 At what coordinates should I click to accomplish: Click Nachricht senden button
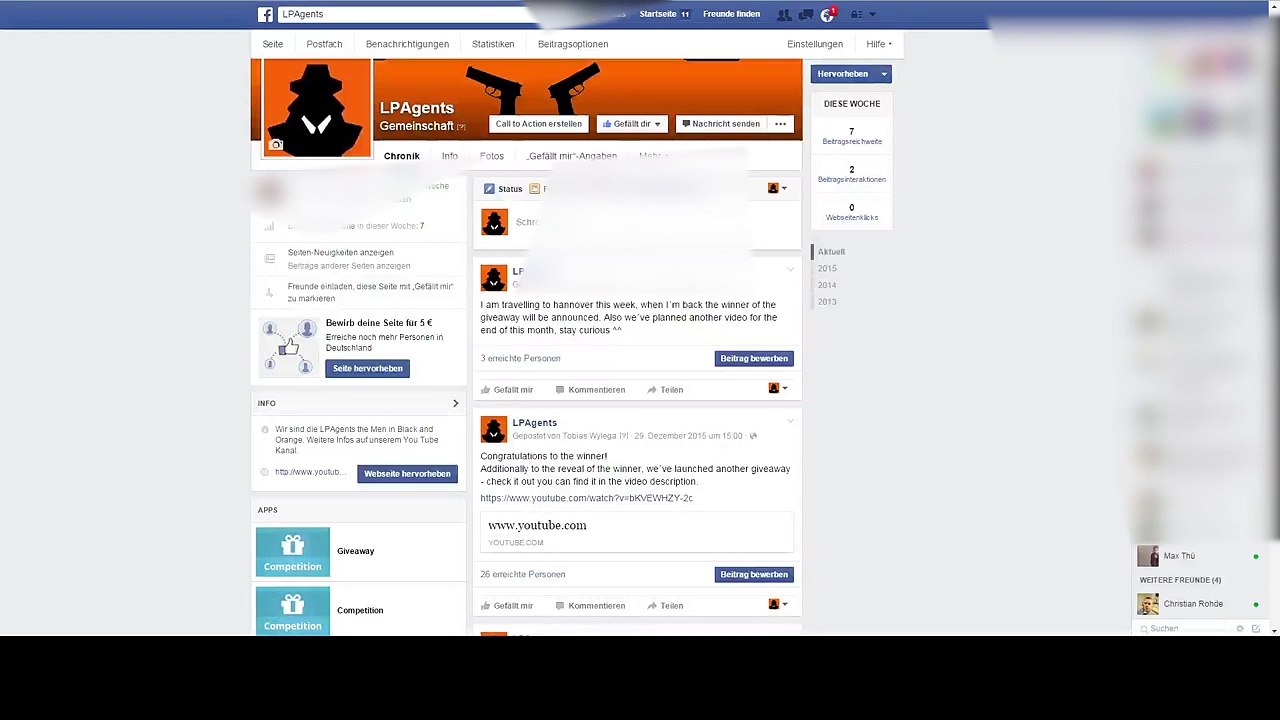721,124
